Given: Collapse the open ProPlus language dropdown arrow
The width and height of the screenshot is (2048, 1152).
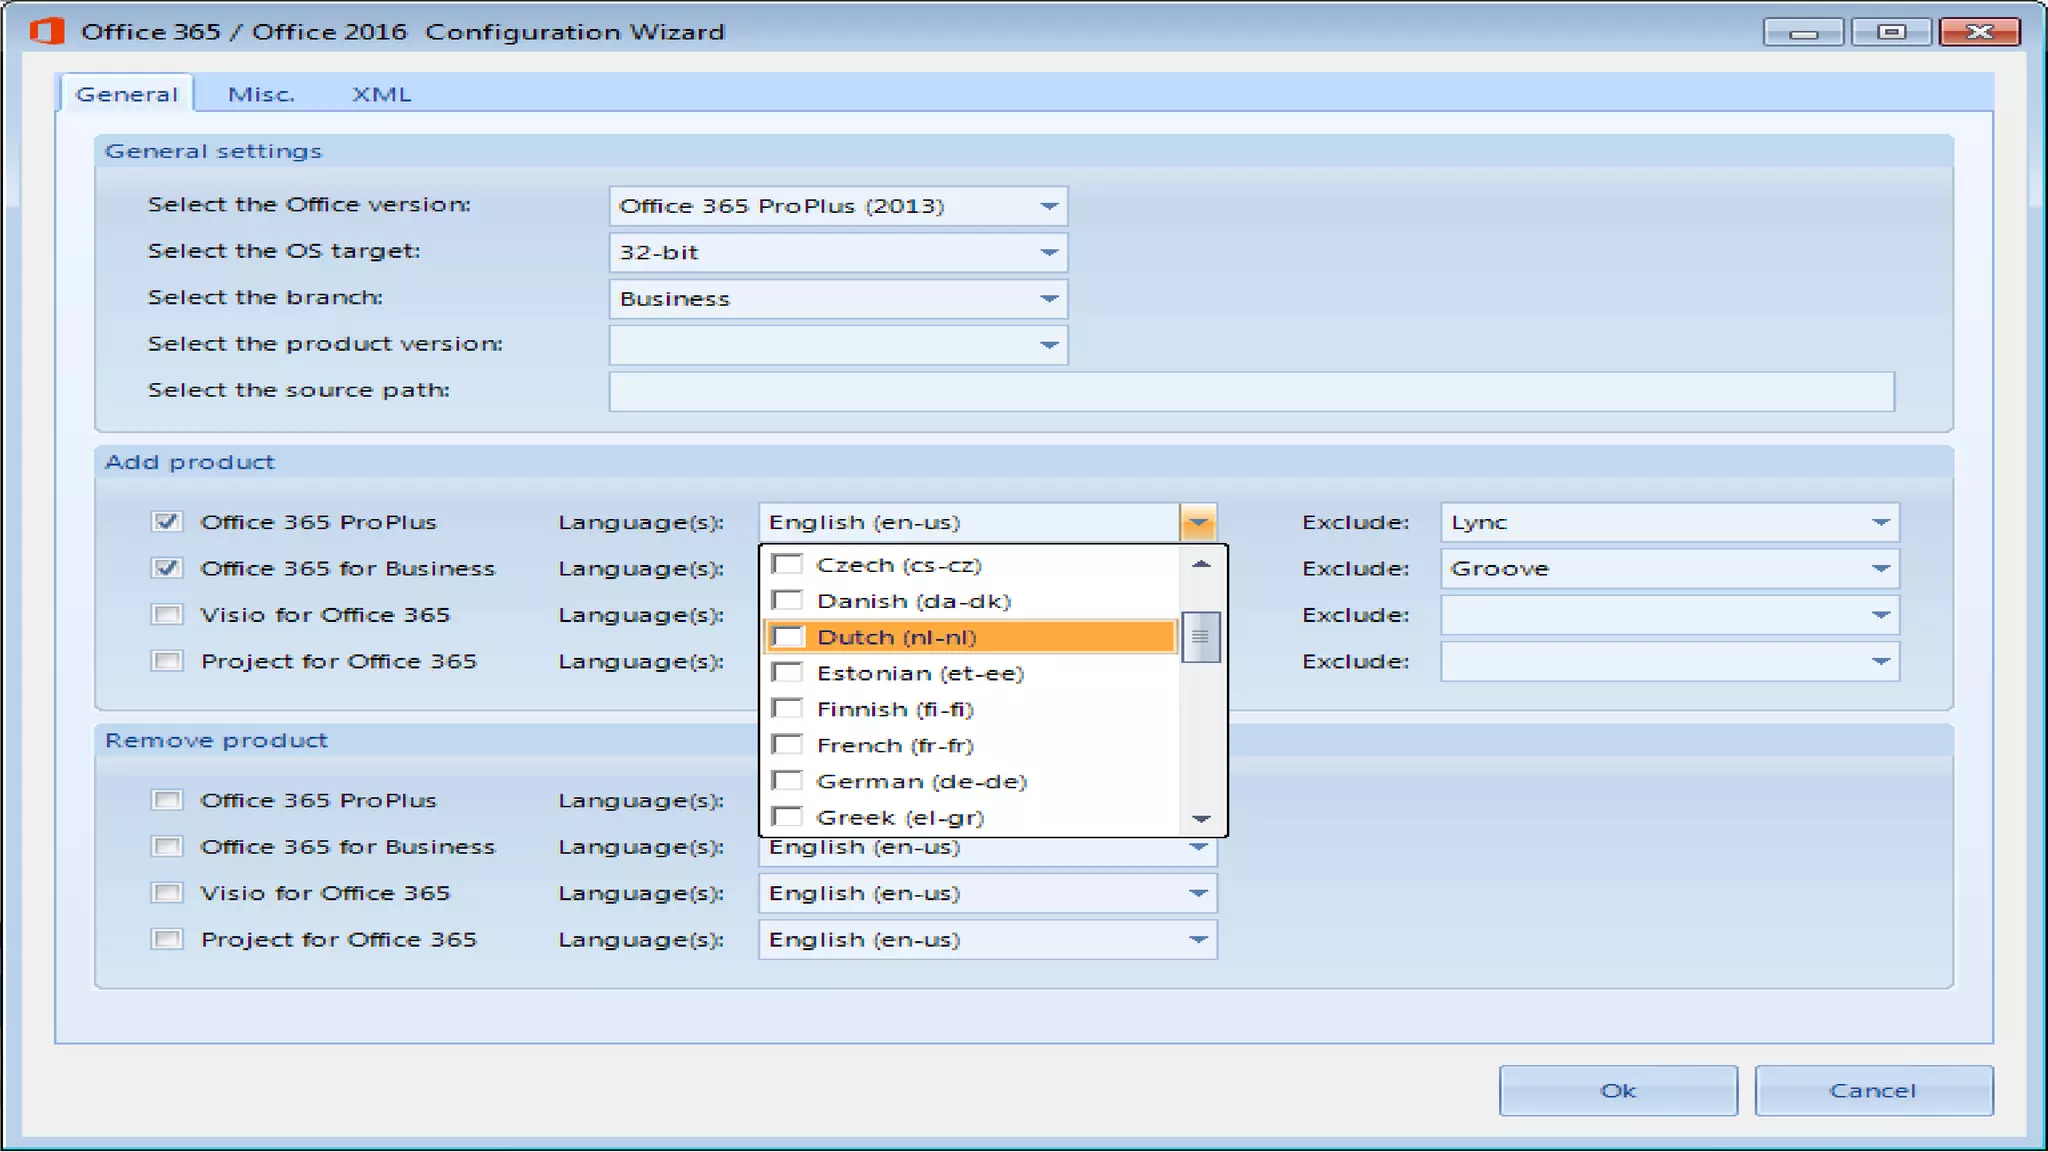Looking at the screenshot, I should (1198, 522).
